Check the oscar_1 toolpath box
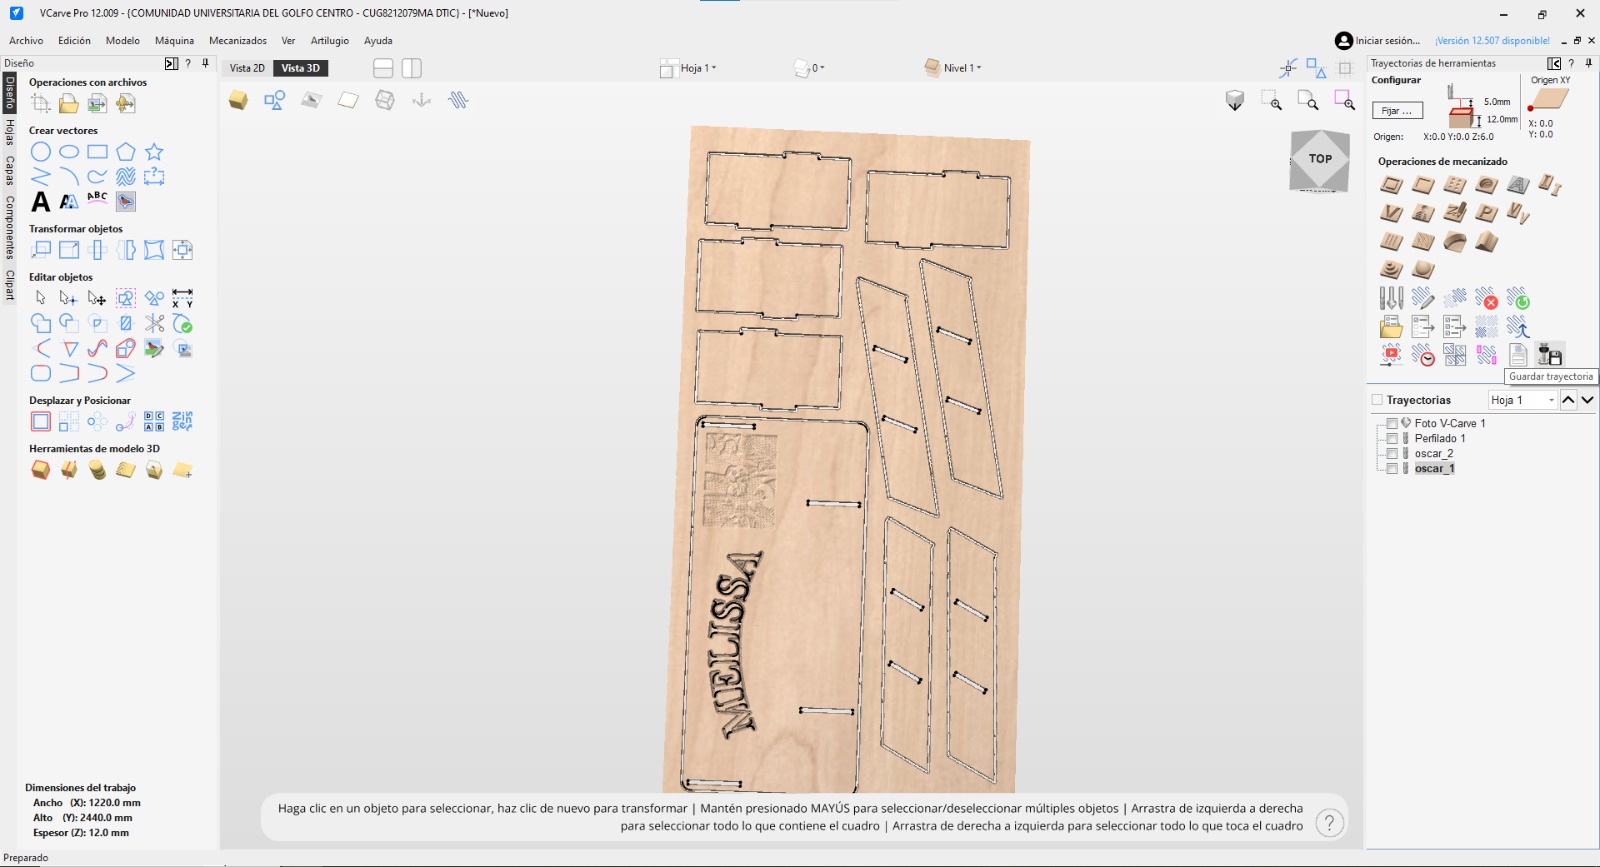This screenshot has width=1600, height=867. 1392,469
